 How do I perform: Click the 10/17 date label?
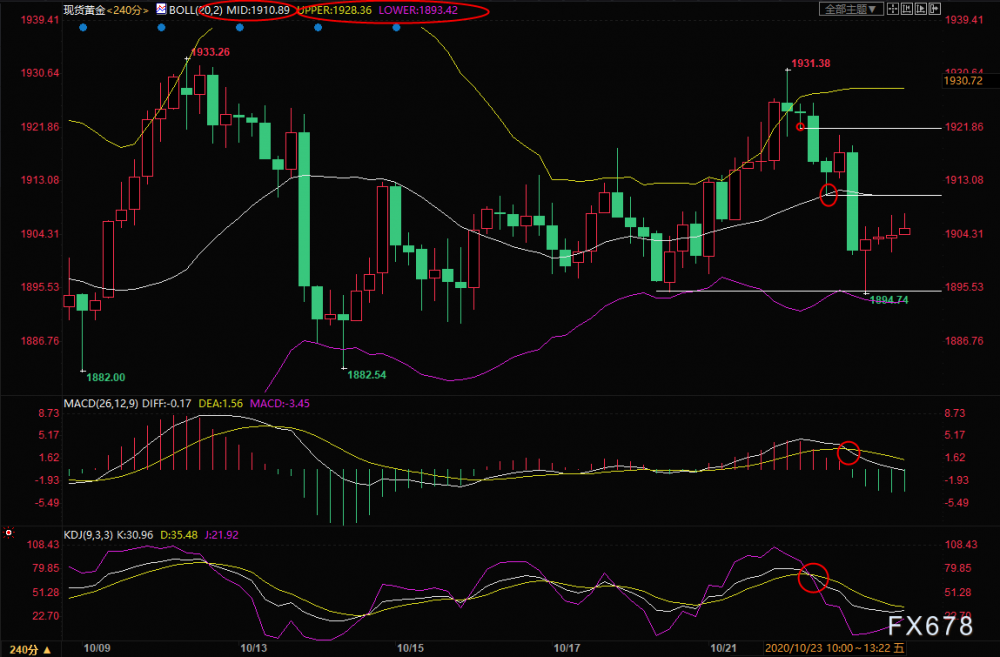(x=567, y=648)
